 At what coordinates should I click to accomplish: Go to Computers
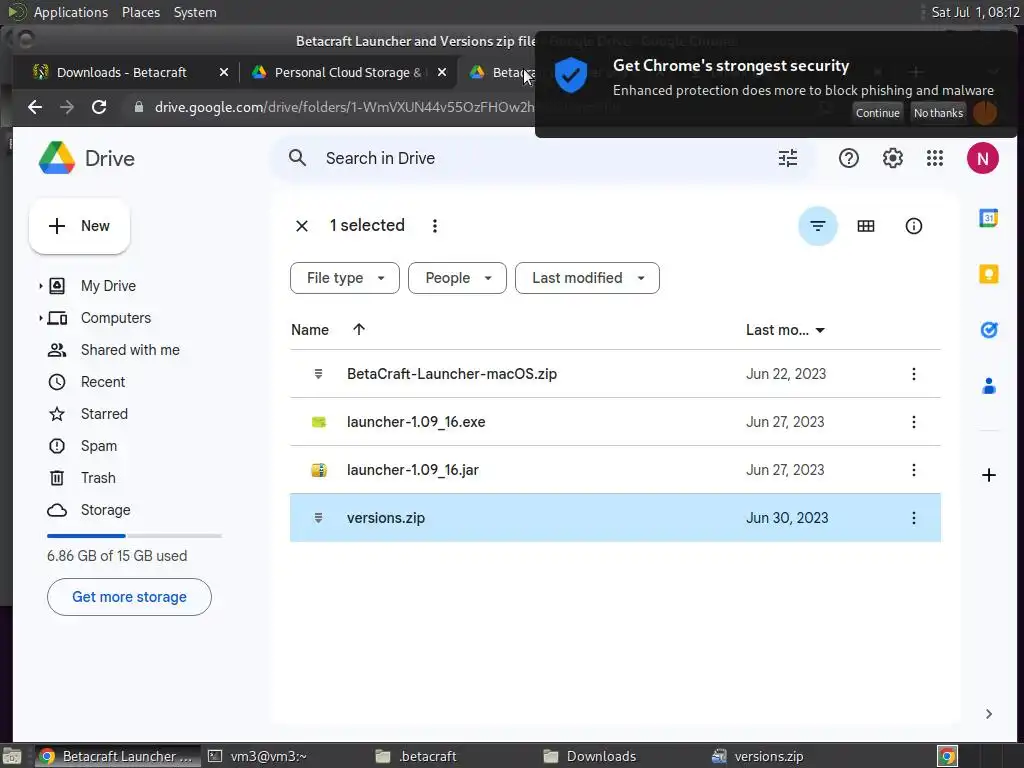click(x=116, y=318)
